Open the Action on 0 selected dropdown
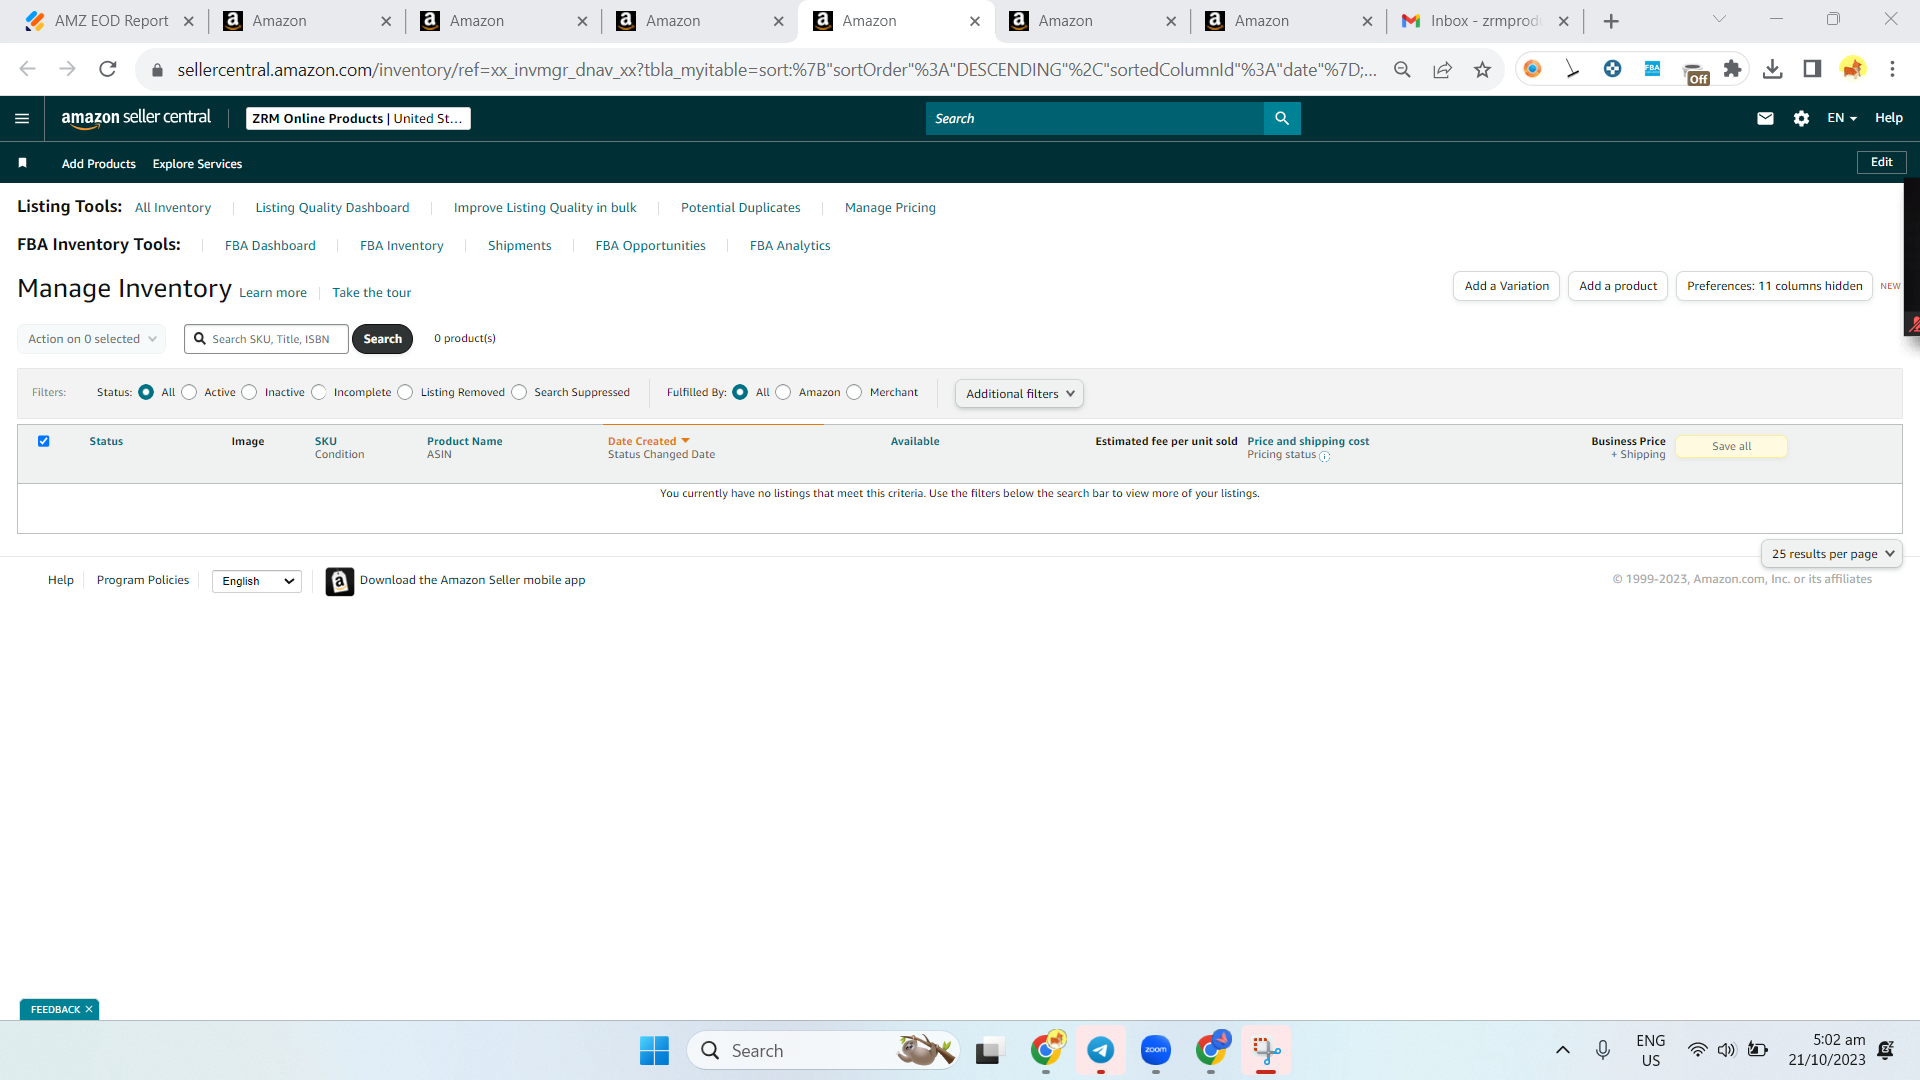 92,339
